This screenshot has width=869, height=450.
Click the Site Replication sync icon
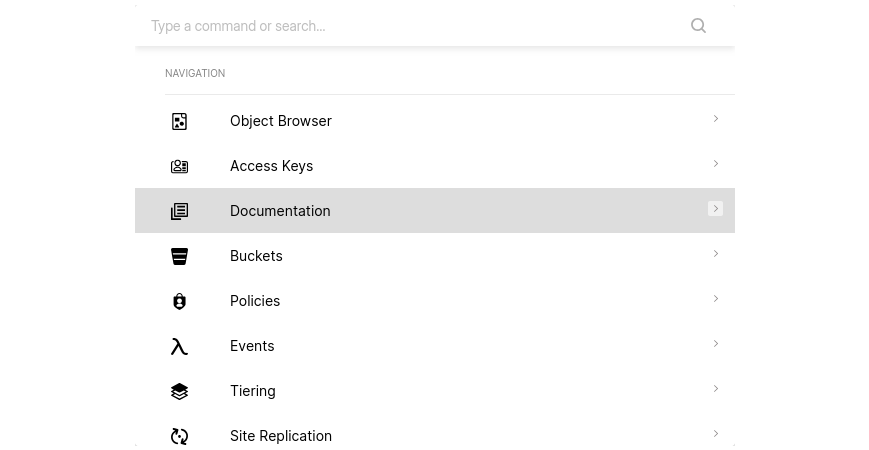coord(179,436)
